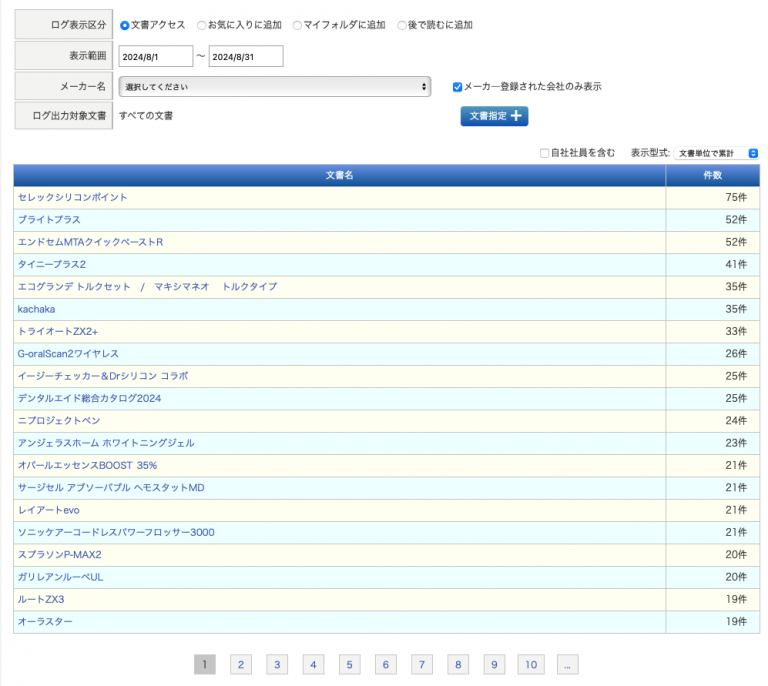The image size is (768, 686).
Task: Open the レイアートevo link
Action: [48, 510]
